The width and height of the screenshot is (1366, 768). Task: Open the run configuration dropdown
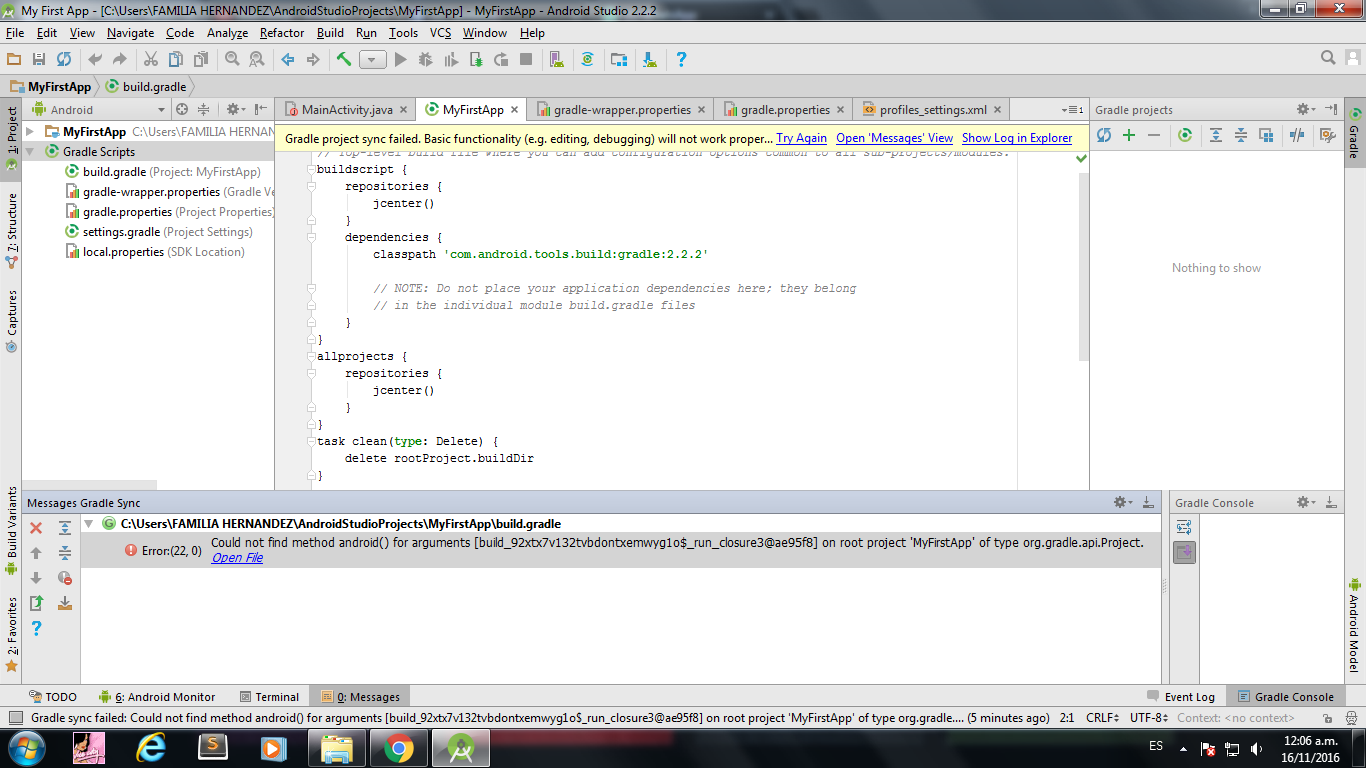[x=373, y=60]
